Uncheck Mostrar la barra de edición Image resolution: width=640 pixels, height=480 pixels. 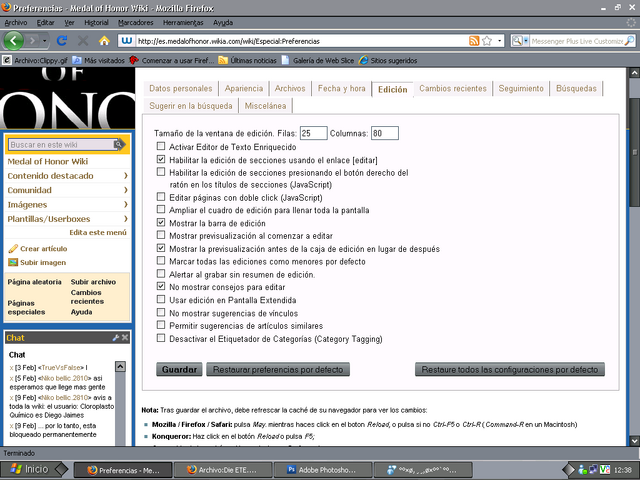click(x=161, y=222)
